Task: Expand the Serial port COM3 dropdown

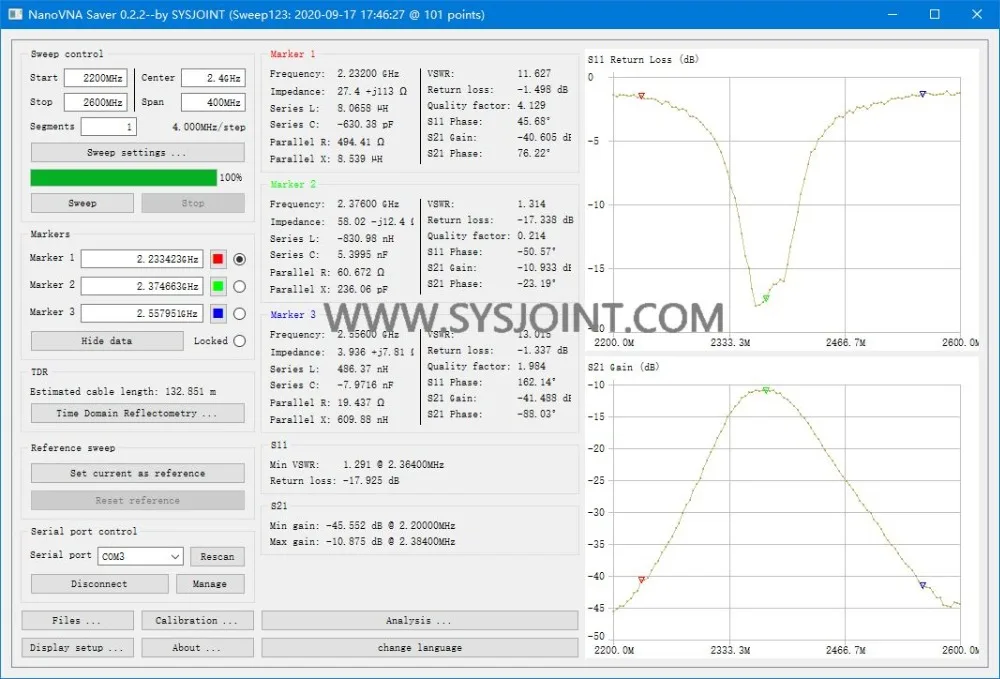Action: (x=140, y=556)
